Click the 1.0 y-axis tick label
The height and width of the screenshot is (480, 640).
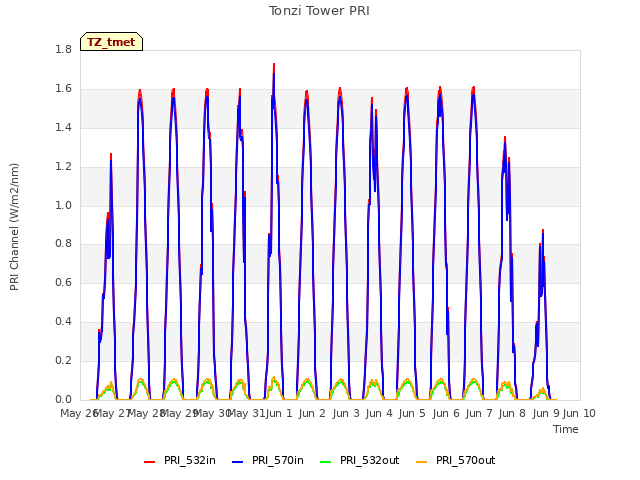pos(63,205)
